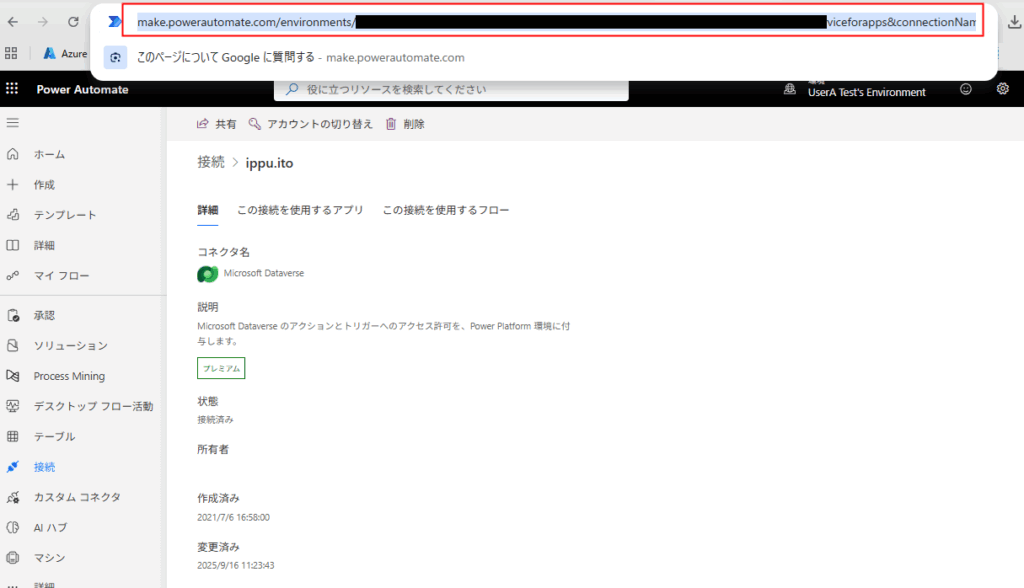
Task: Click the AI ハブ icon
Action: pos(12,527)
